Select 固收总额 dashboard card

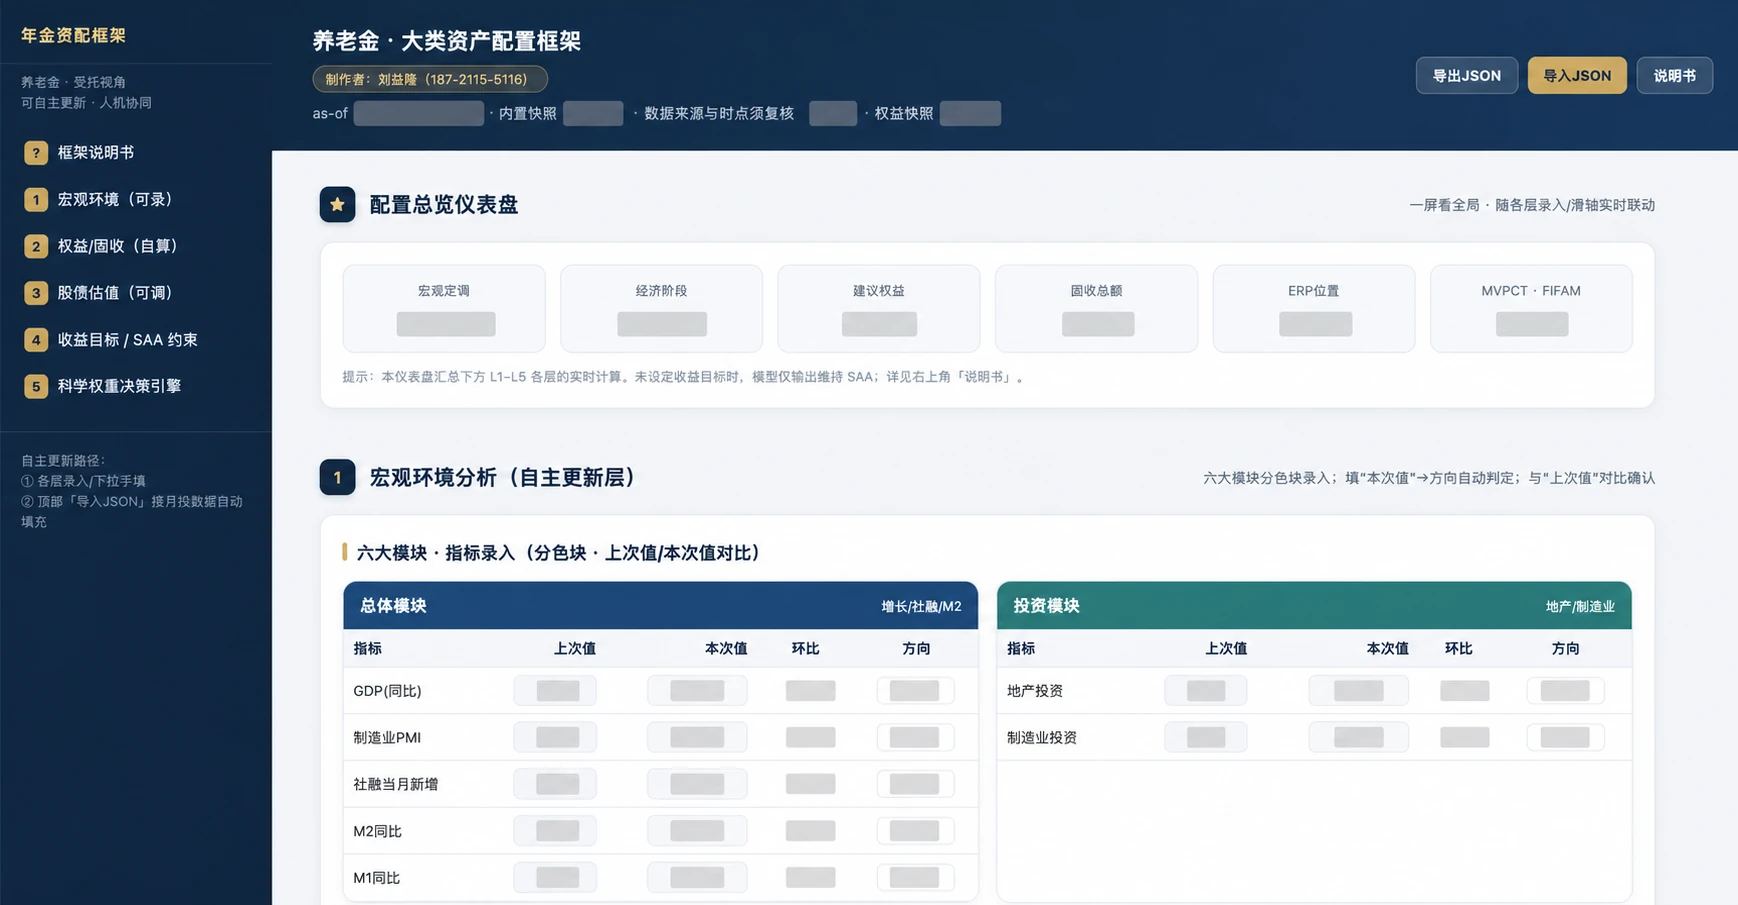[x=1096, y=308]
